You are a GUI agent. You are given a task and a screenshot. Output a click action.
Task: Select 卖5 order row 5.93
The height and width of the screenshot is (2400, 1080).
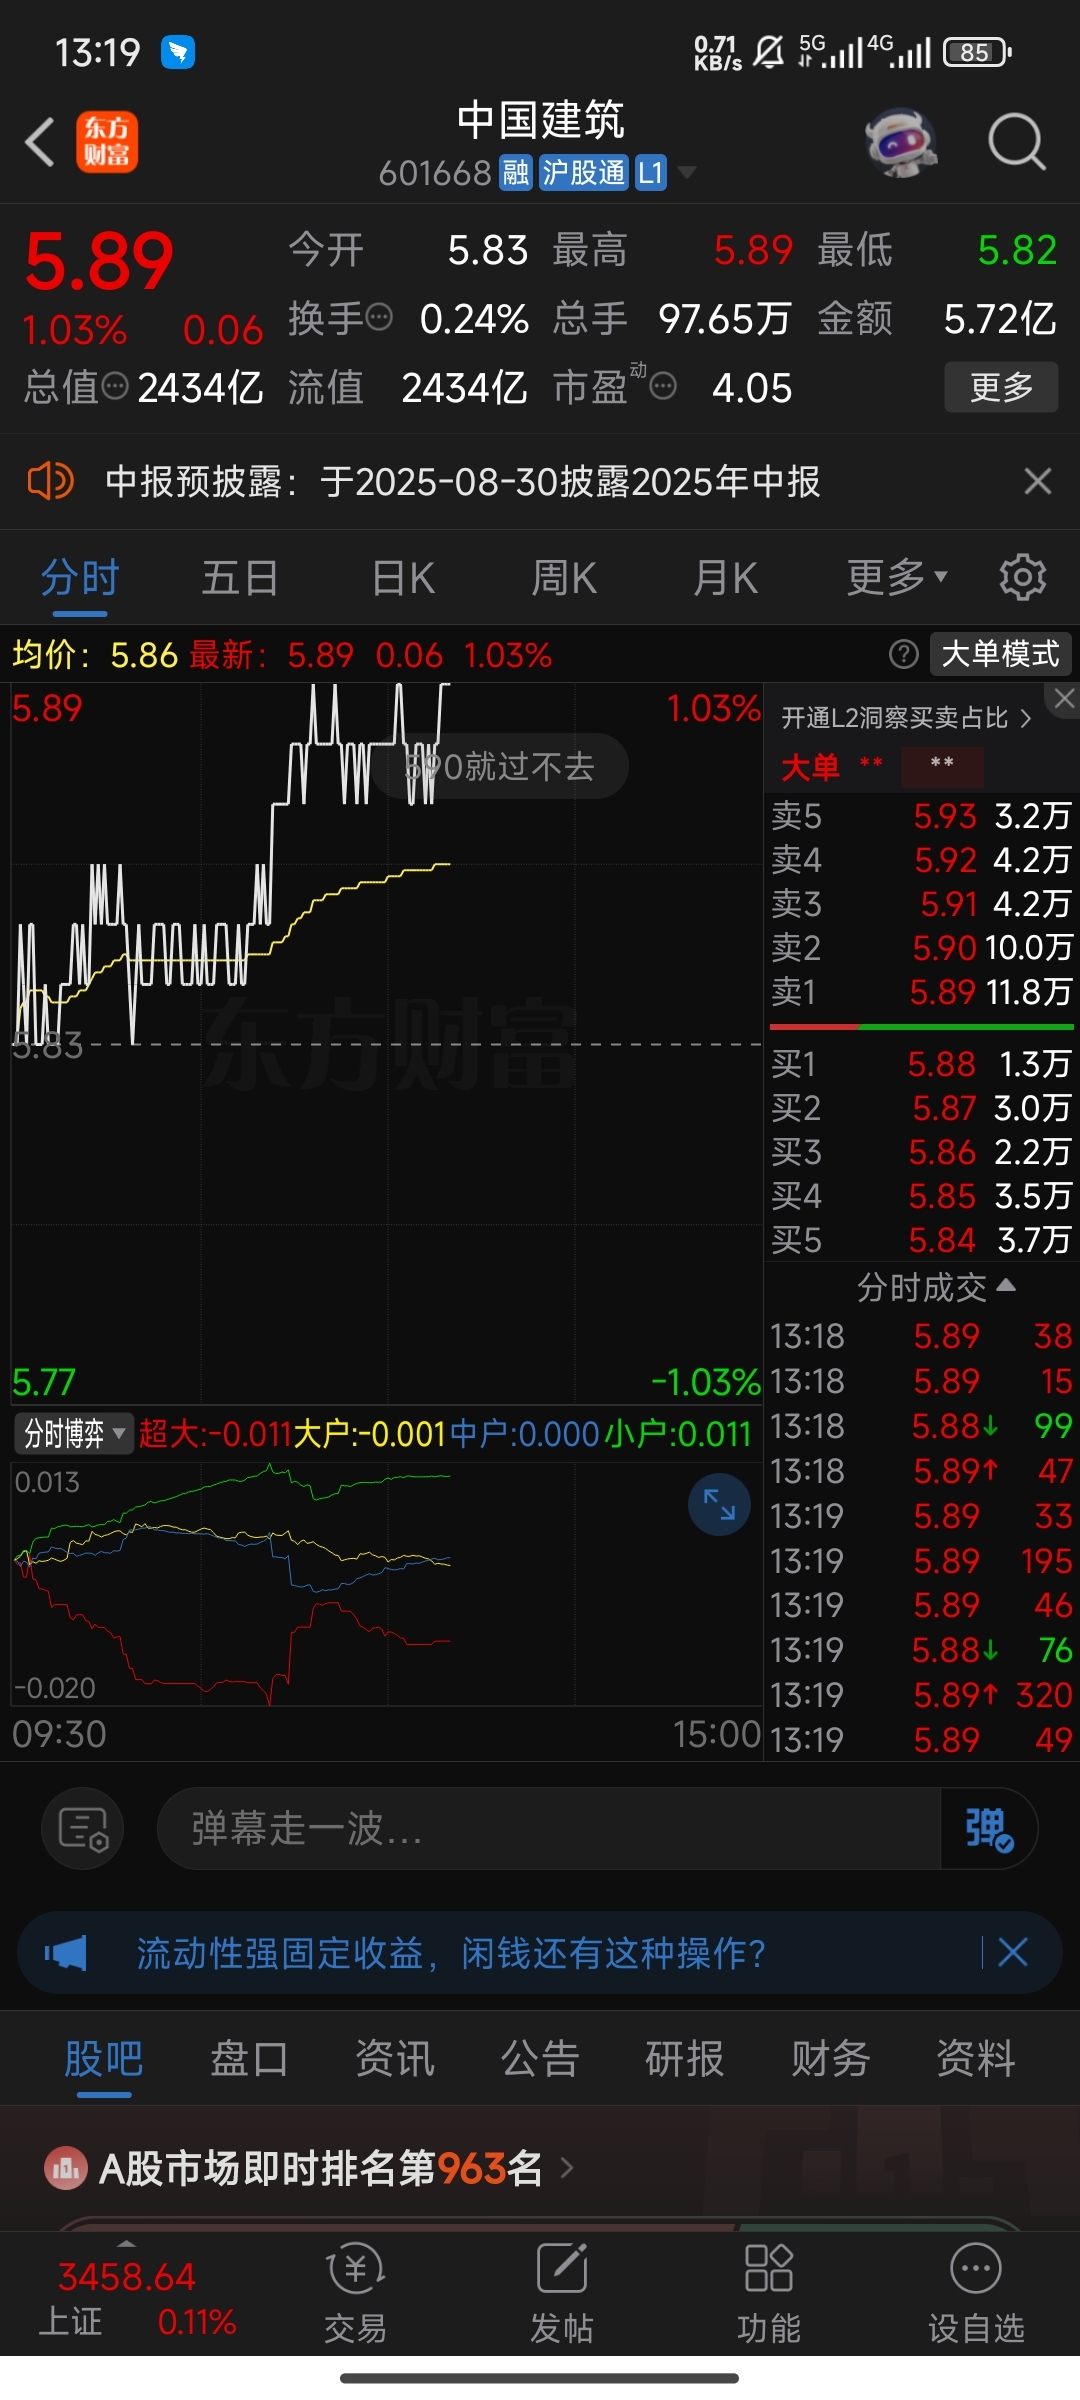click(921, 816)
